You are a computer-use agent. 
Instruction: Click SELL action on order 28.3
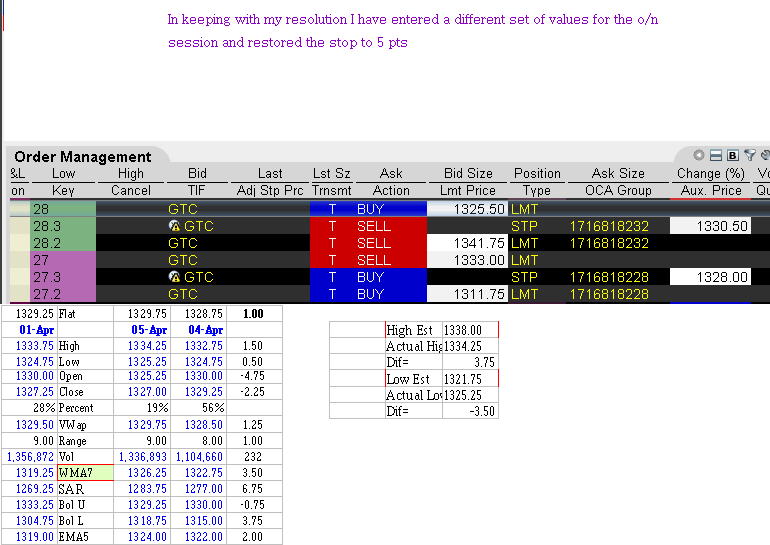pyautogui.click(x=374, y=226)
